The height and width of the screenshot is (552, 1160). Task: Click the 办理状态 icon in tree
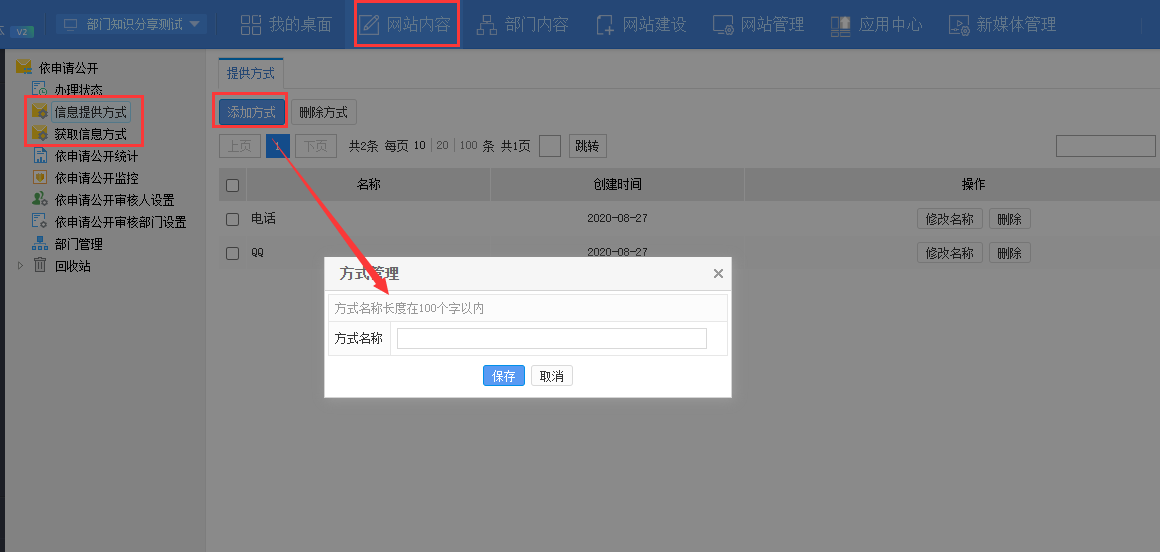point(40,90)
